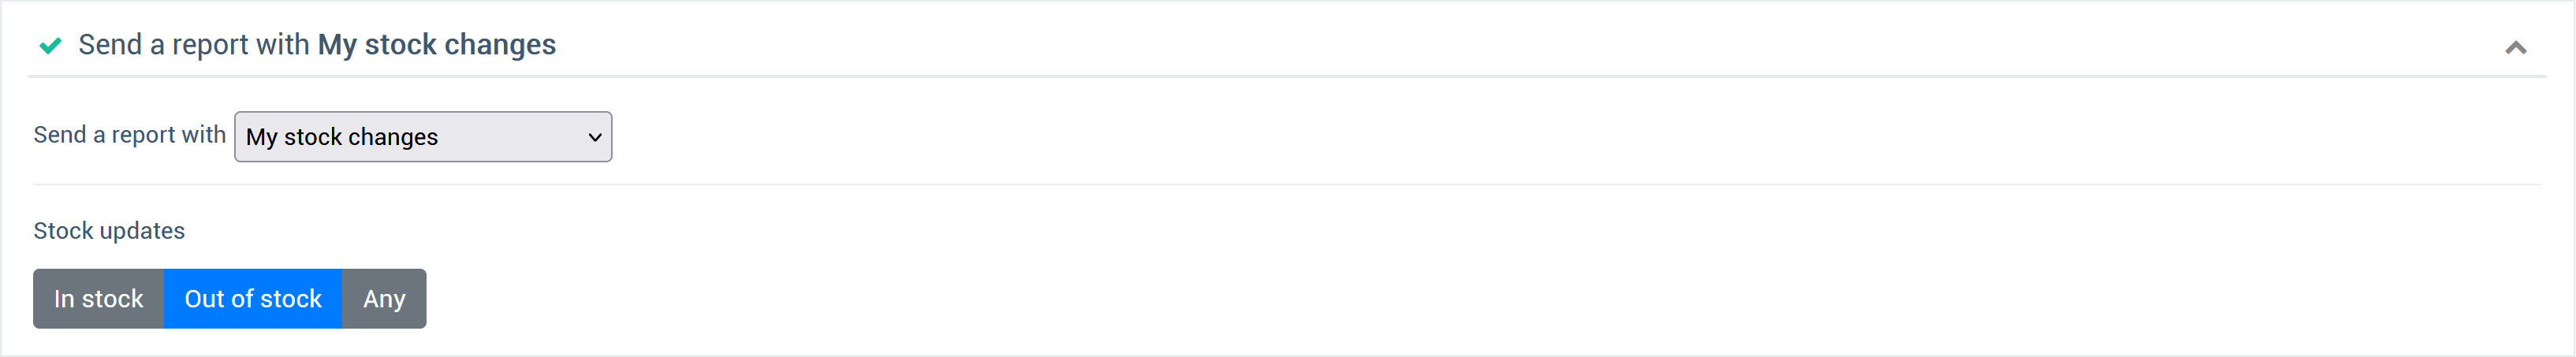Viewport: 2576px width, 357px height.
Task: Click the Stock updates label
Action: point(109,231)
